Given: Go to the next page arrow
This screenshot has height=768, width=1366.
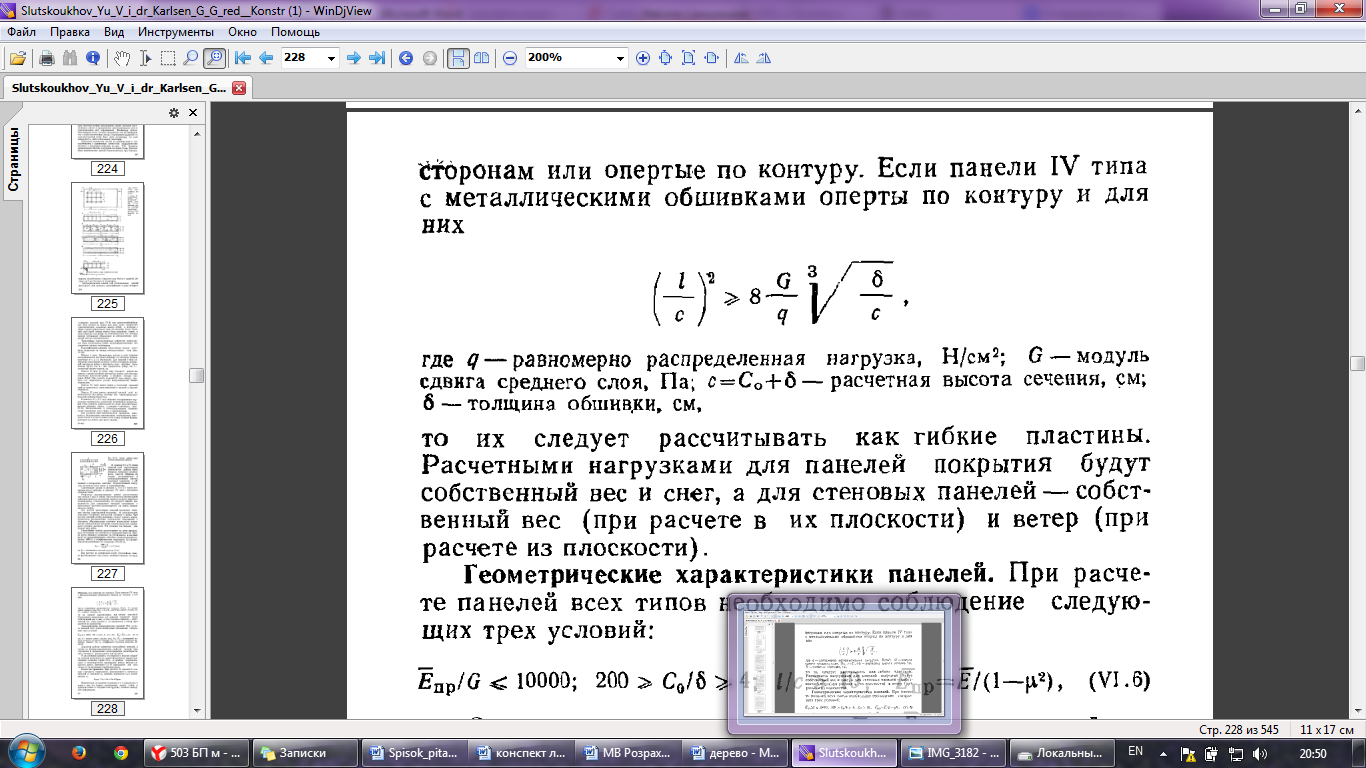Looking at the screenshot, I should tap(353, 58).
